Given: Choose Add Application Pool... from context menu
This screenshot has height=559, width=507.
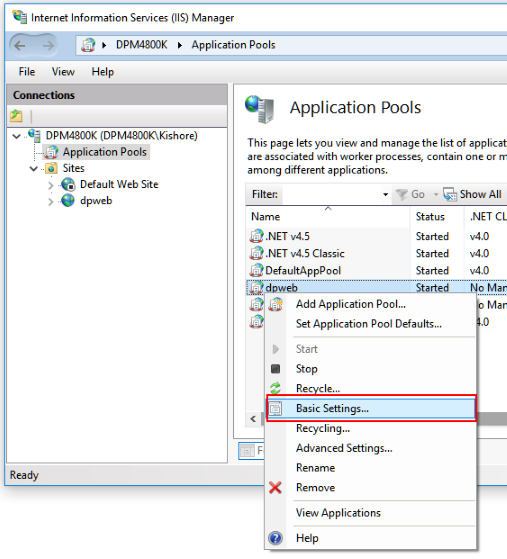Looking at the screenshot, I should (370, 304).
